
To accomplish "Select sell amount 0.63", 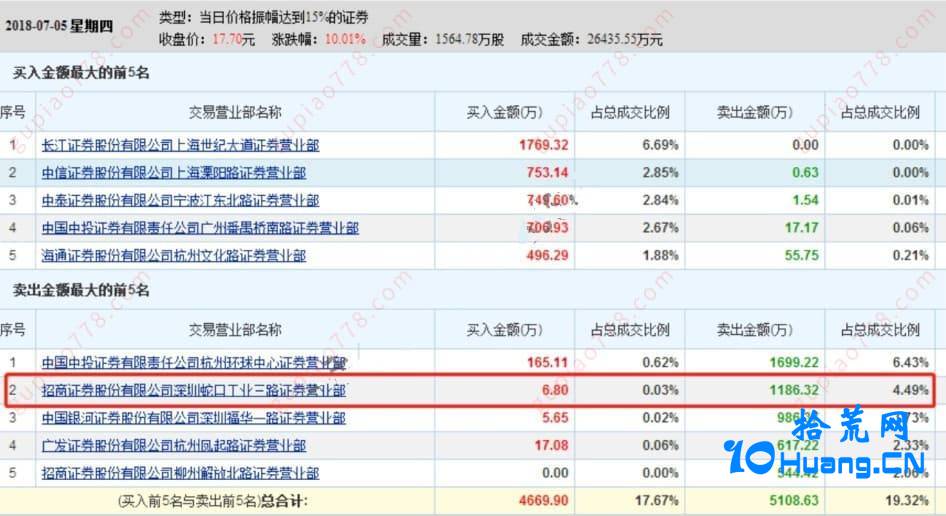I will tap(805, 173).
